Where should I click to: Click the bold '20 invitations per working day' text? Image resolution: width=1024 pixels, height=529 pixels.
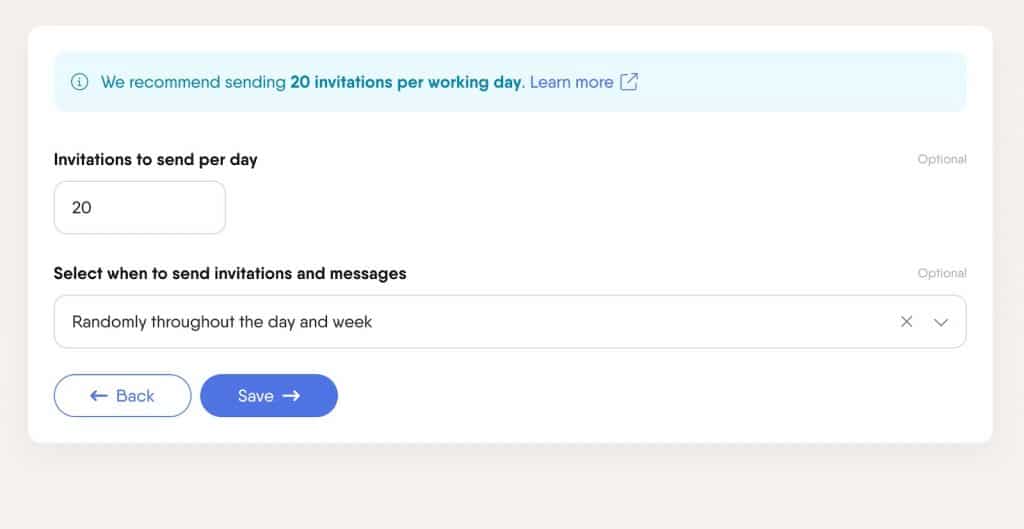pyautogui.click(x=406, y=82)
